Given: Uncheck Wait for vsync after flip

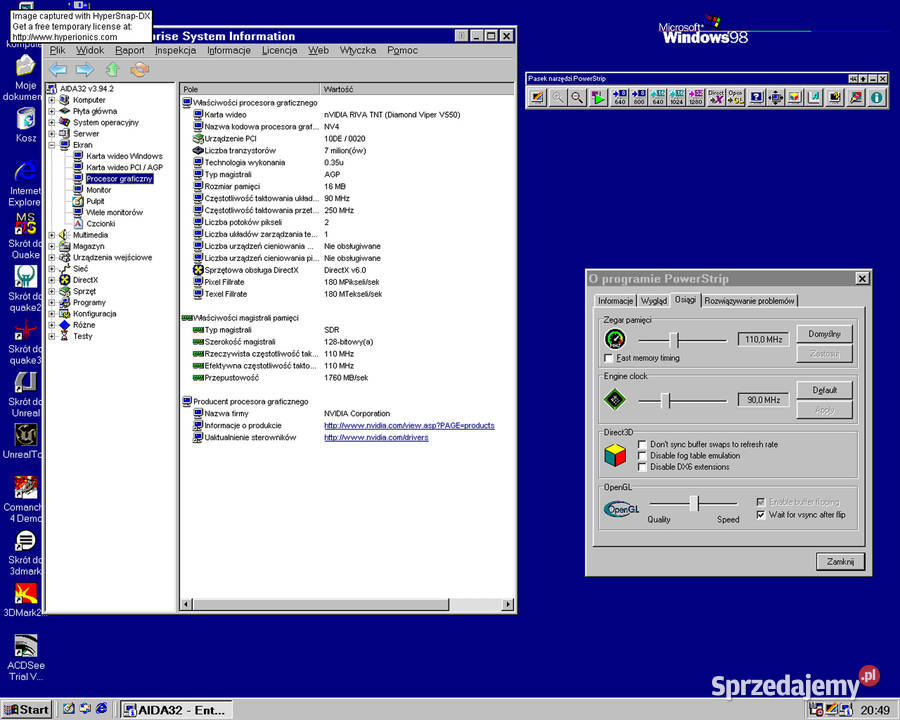Looking at the screenshot, I should pos(761,515).
